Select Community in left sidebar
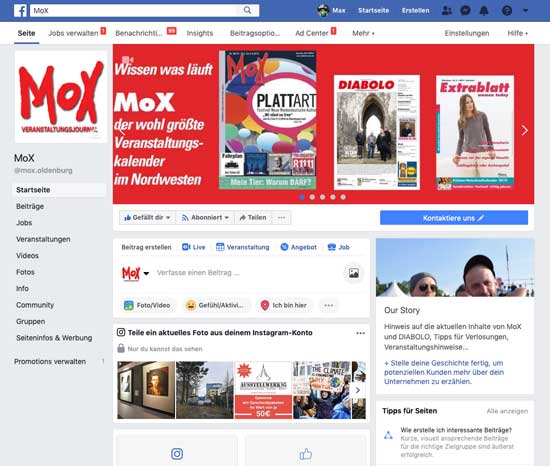 click(x=35, y=305)
